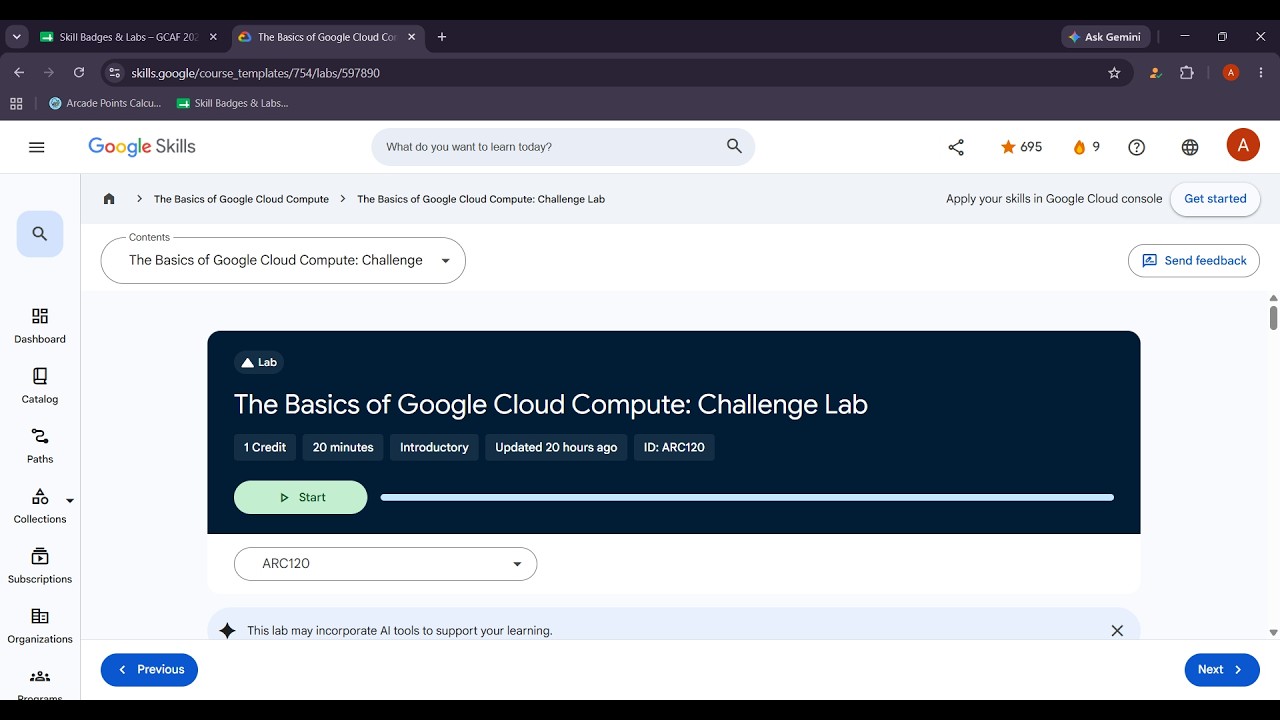
Task: Click the search magnifier icon in search bar
Action: 734,147
